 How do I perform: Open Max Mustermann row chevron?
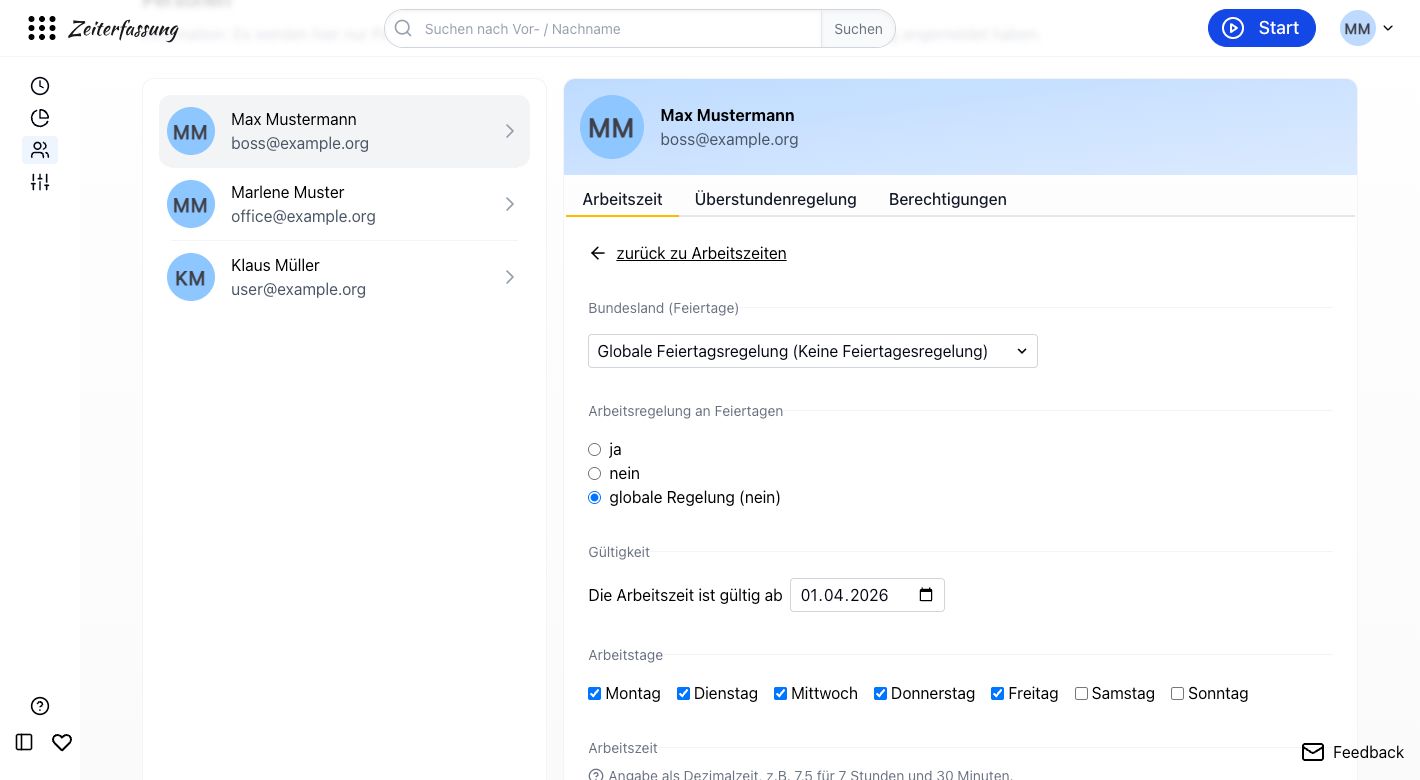click(510, 131)
